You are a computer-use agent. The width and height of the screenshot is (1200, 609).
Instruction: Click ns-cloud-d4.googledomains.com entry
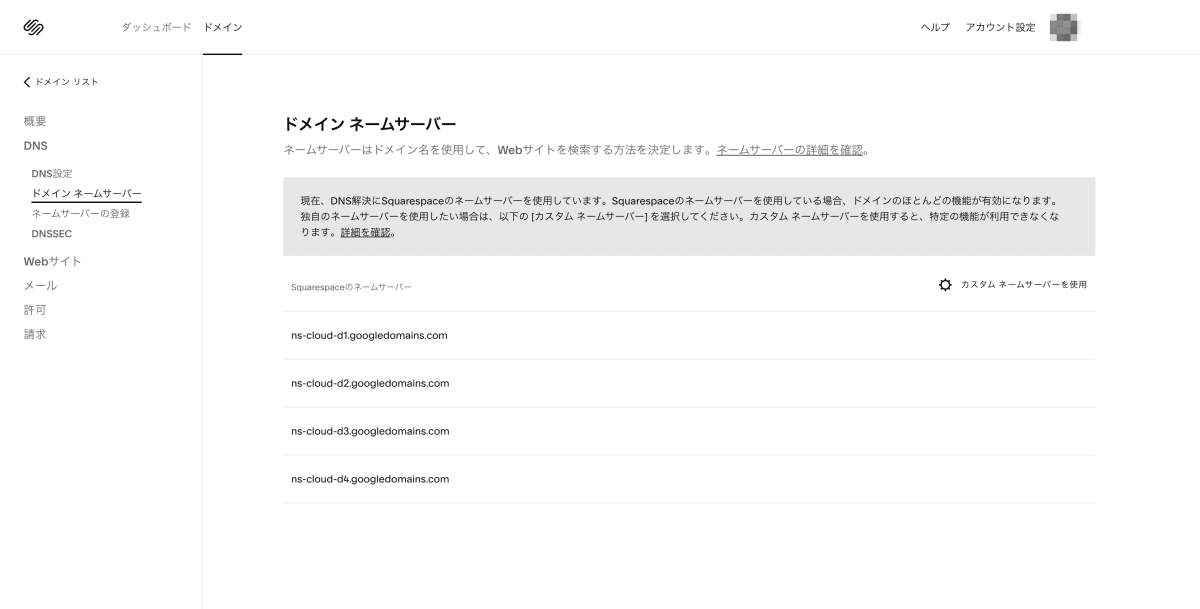click(x=689, y=479)
